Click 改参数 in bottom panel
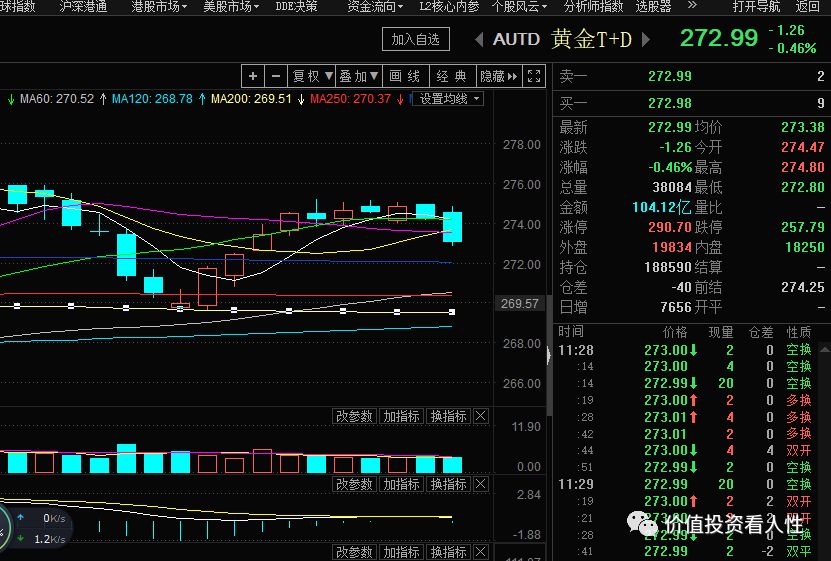 [355, 552]
